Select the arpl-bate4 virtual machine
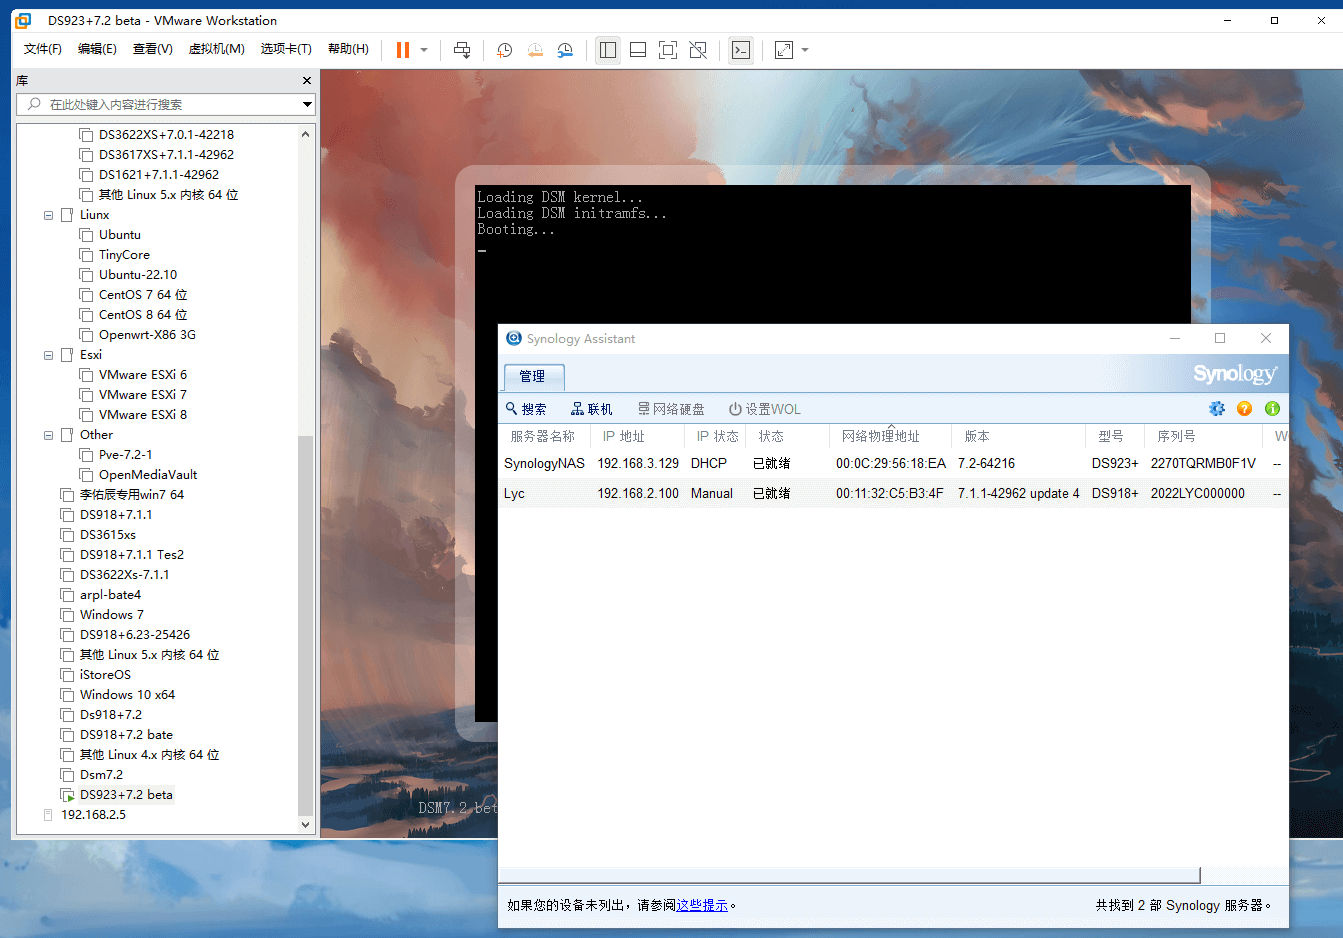 (x=110, y=595)
